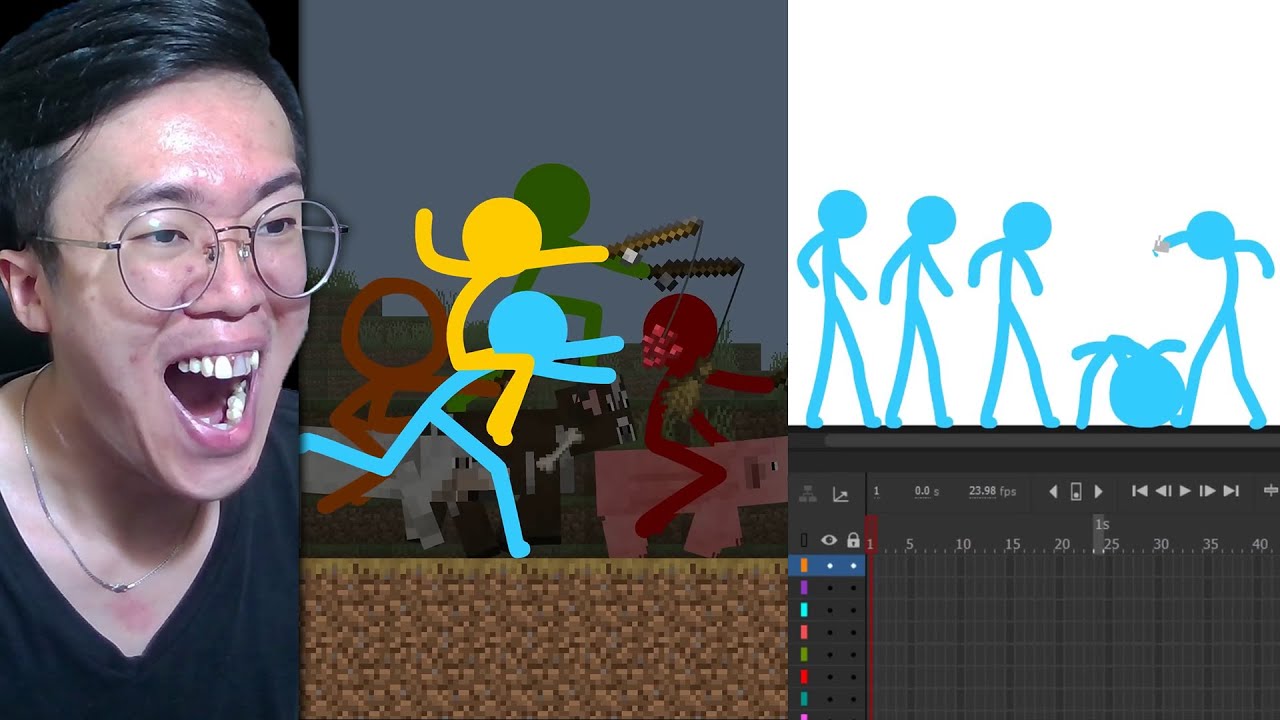1280x720 pixels.
Task: Hide the orange selected layer
Action: click(x=829, y=566)
